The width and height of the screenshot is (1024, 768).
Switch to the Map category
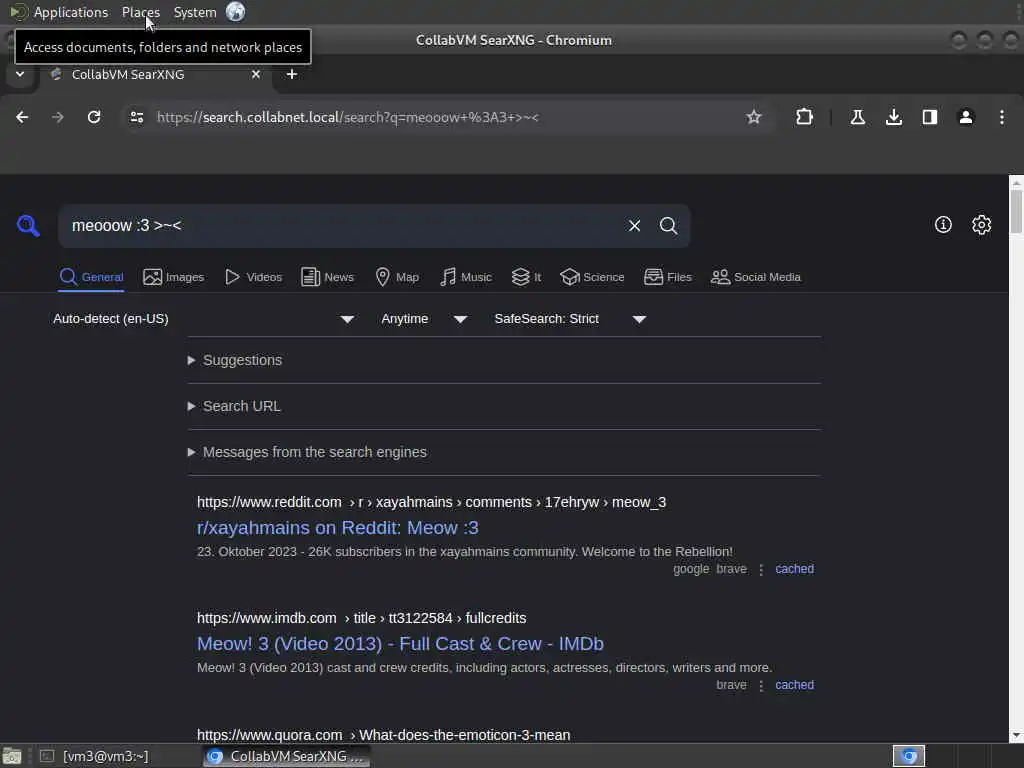[x=397, y=277]
